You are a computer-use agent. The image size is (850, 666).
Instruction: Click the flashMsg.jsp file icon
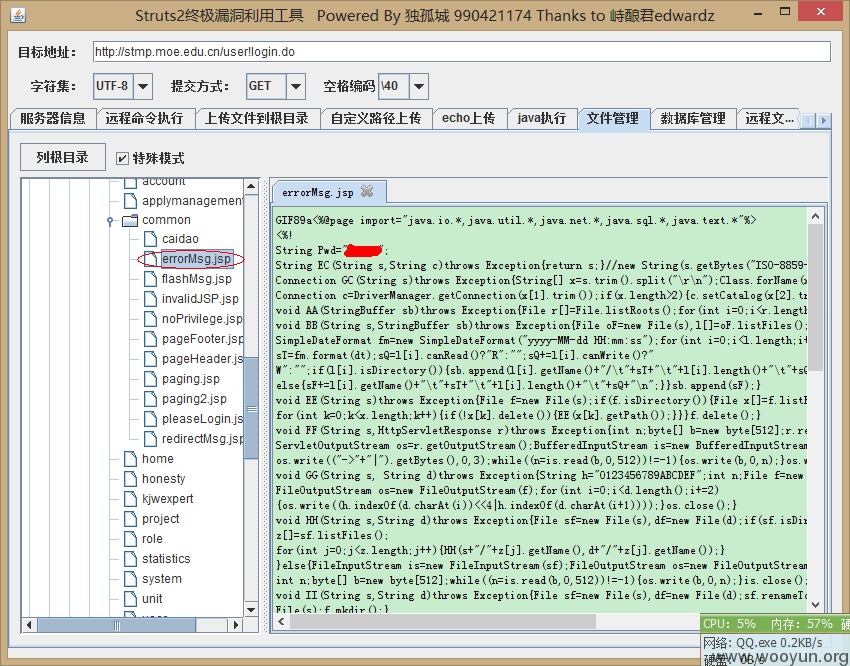(x=151, y=279)
